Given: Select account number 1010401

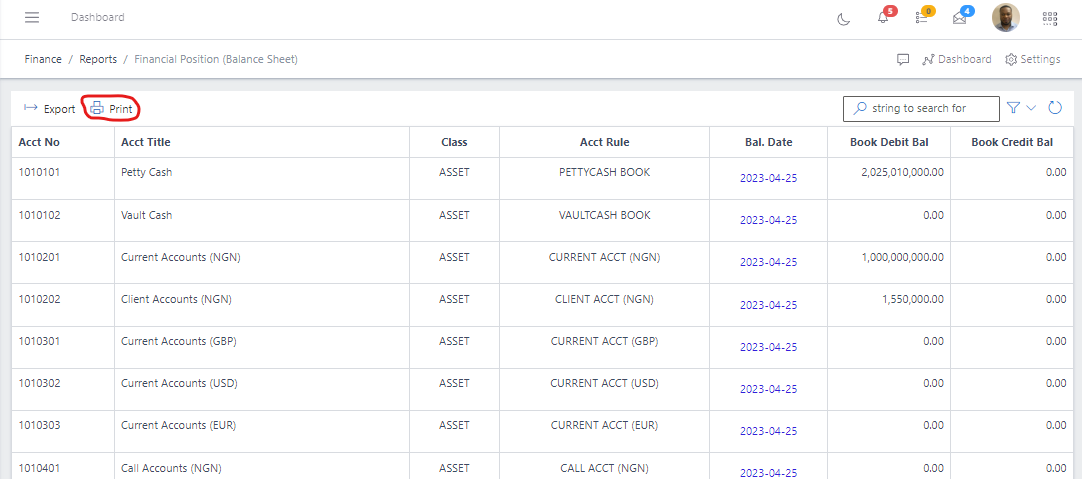Looking at the screenshot, I should pos(39,467).
